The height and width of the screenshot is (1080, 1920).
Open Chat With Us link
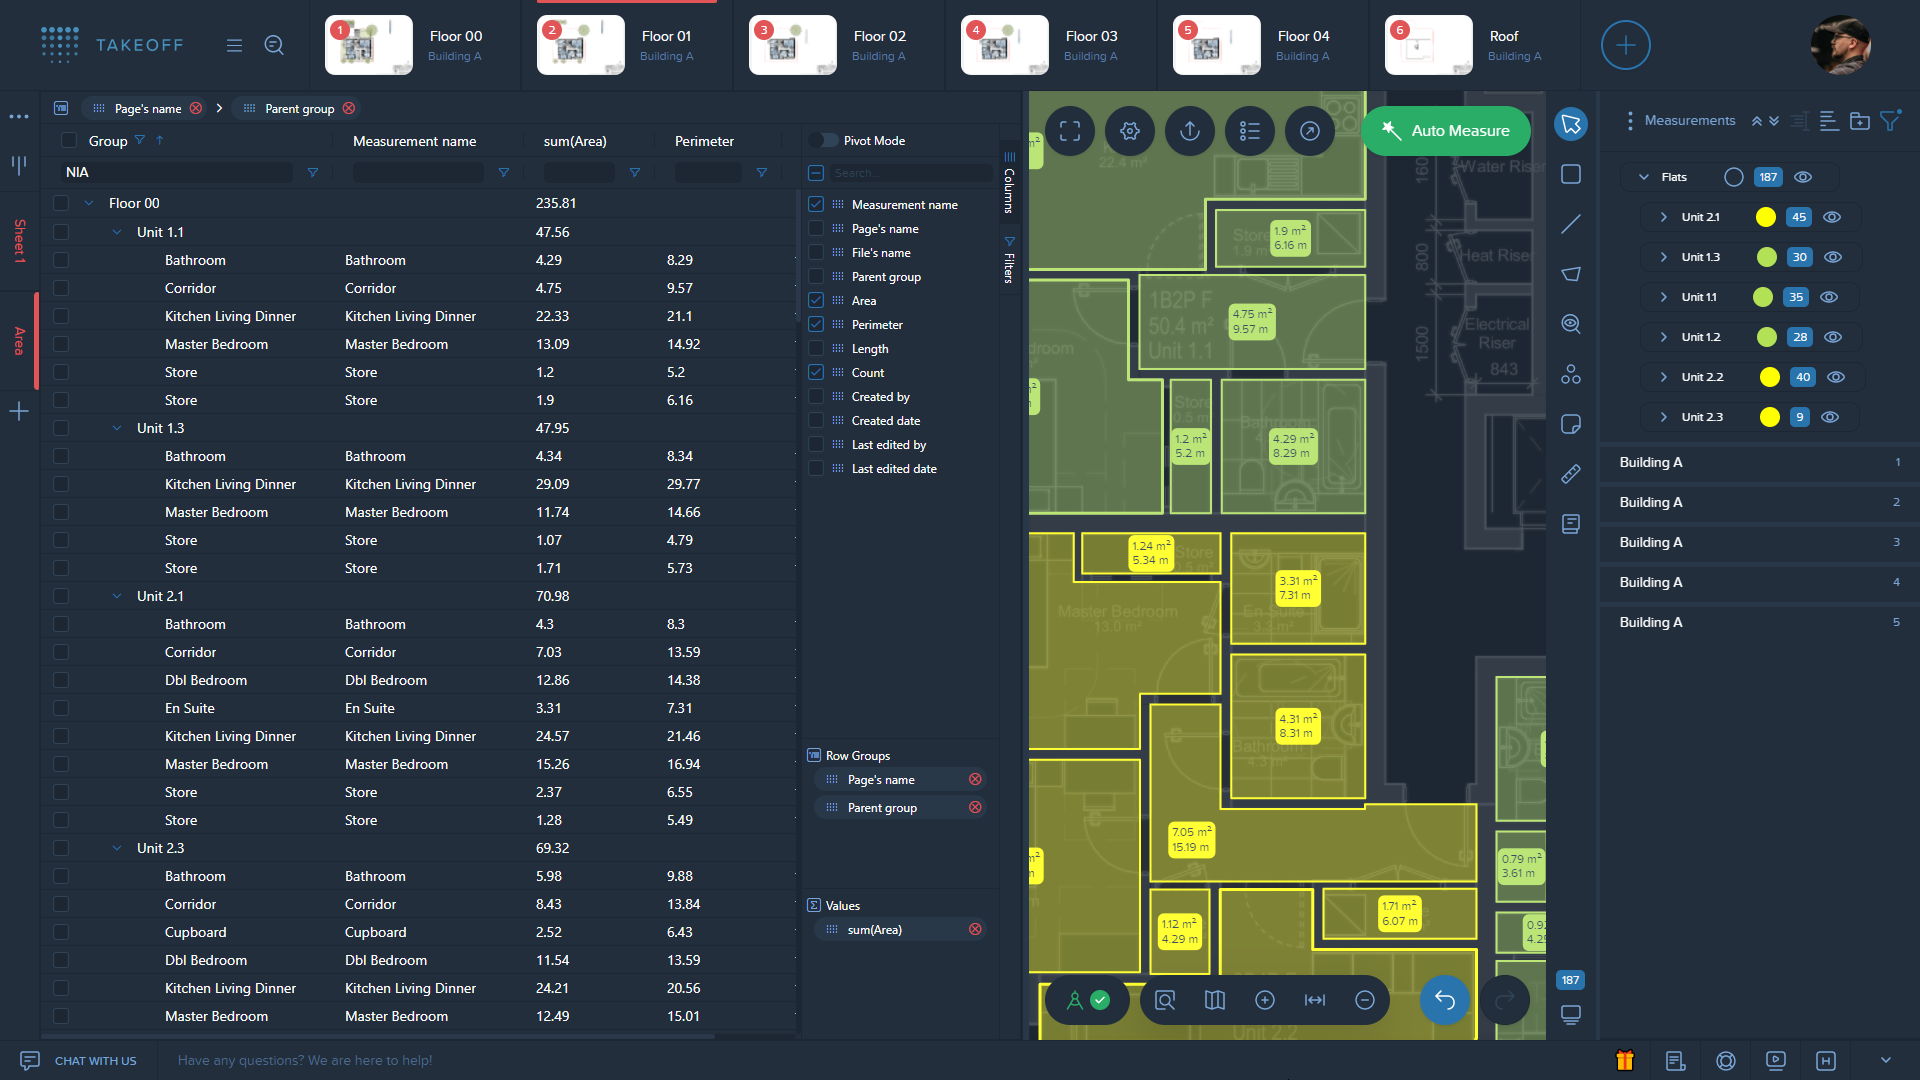click(x=95, y=1061)
